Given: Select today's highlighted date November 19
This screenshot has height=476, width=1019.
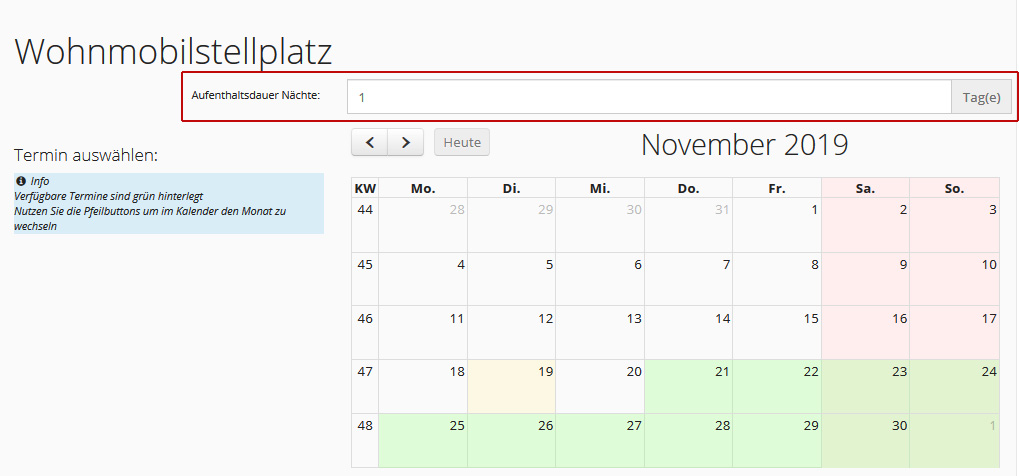Looking at the screenshot, I should tap(511, 386).
